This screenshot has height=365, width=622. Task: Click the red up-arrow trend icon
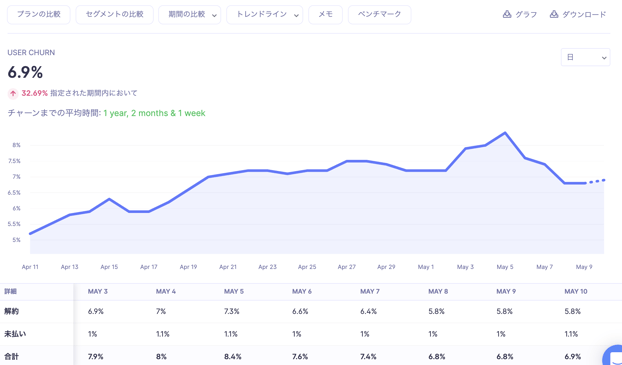pyautogui.click(x=13, y=94)
